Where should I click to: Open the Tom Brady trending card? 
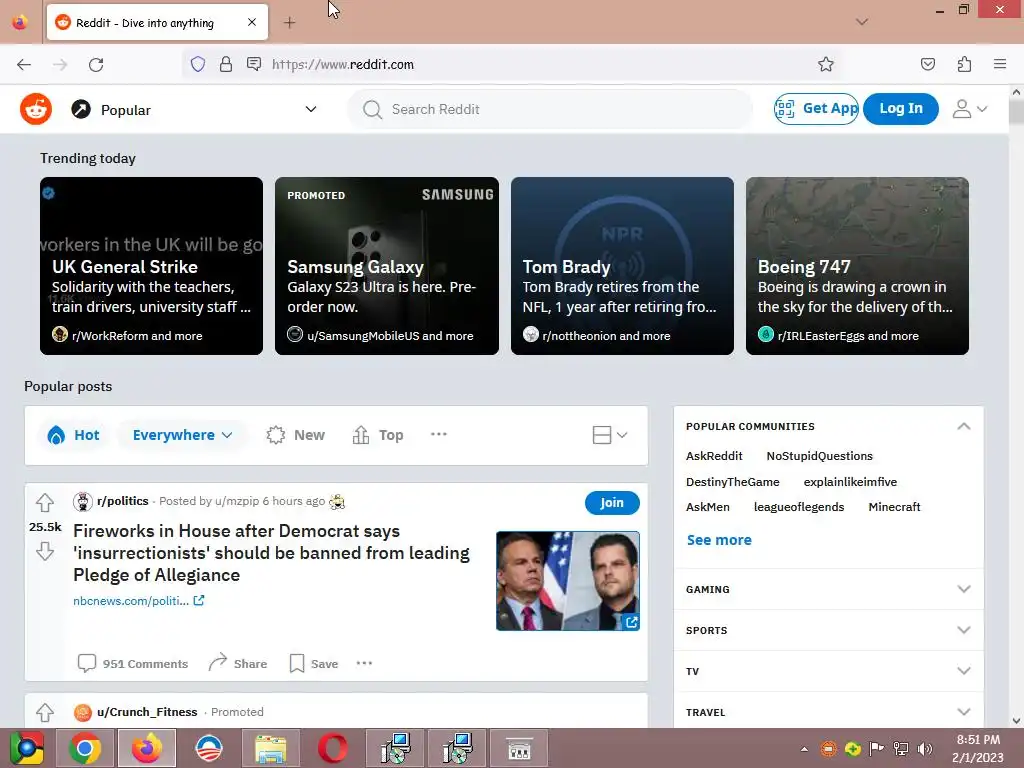(x=622, y=266)
